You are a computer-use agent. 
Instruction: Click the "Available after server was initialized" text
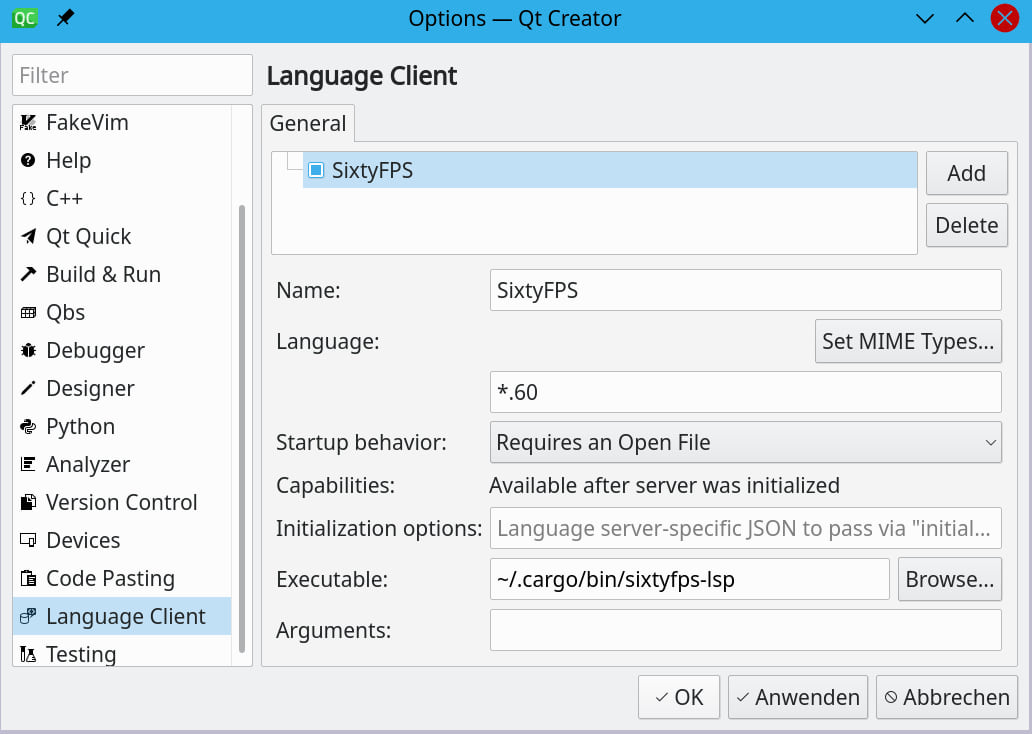coord(664,485)
